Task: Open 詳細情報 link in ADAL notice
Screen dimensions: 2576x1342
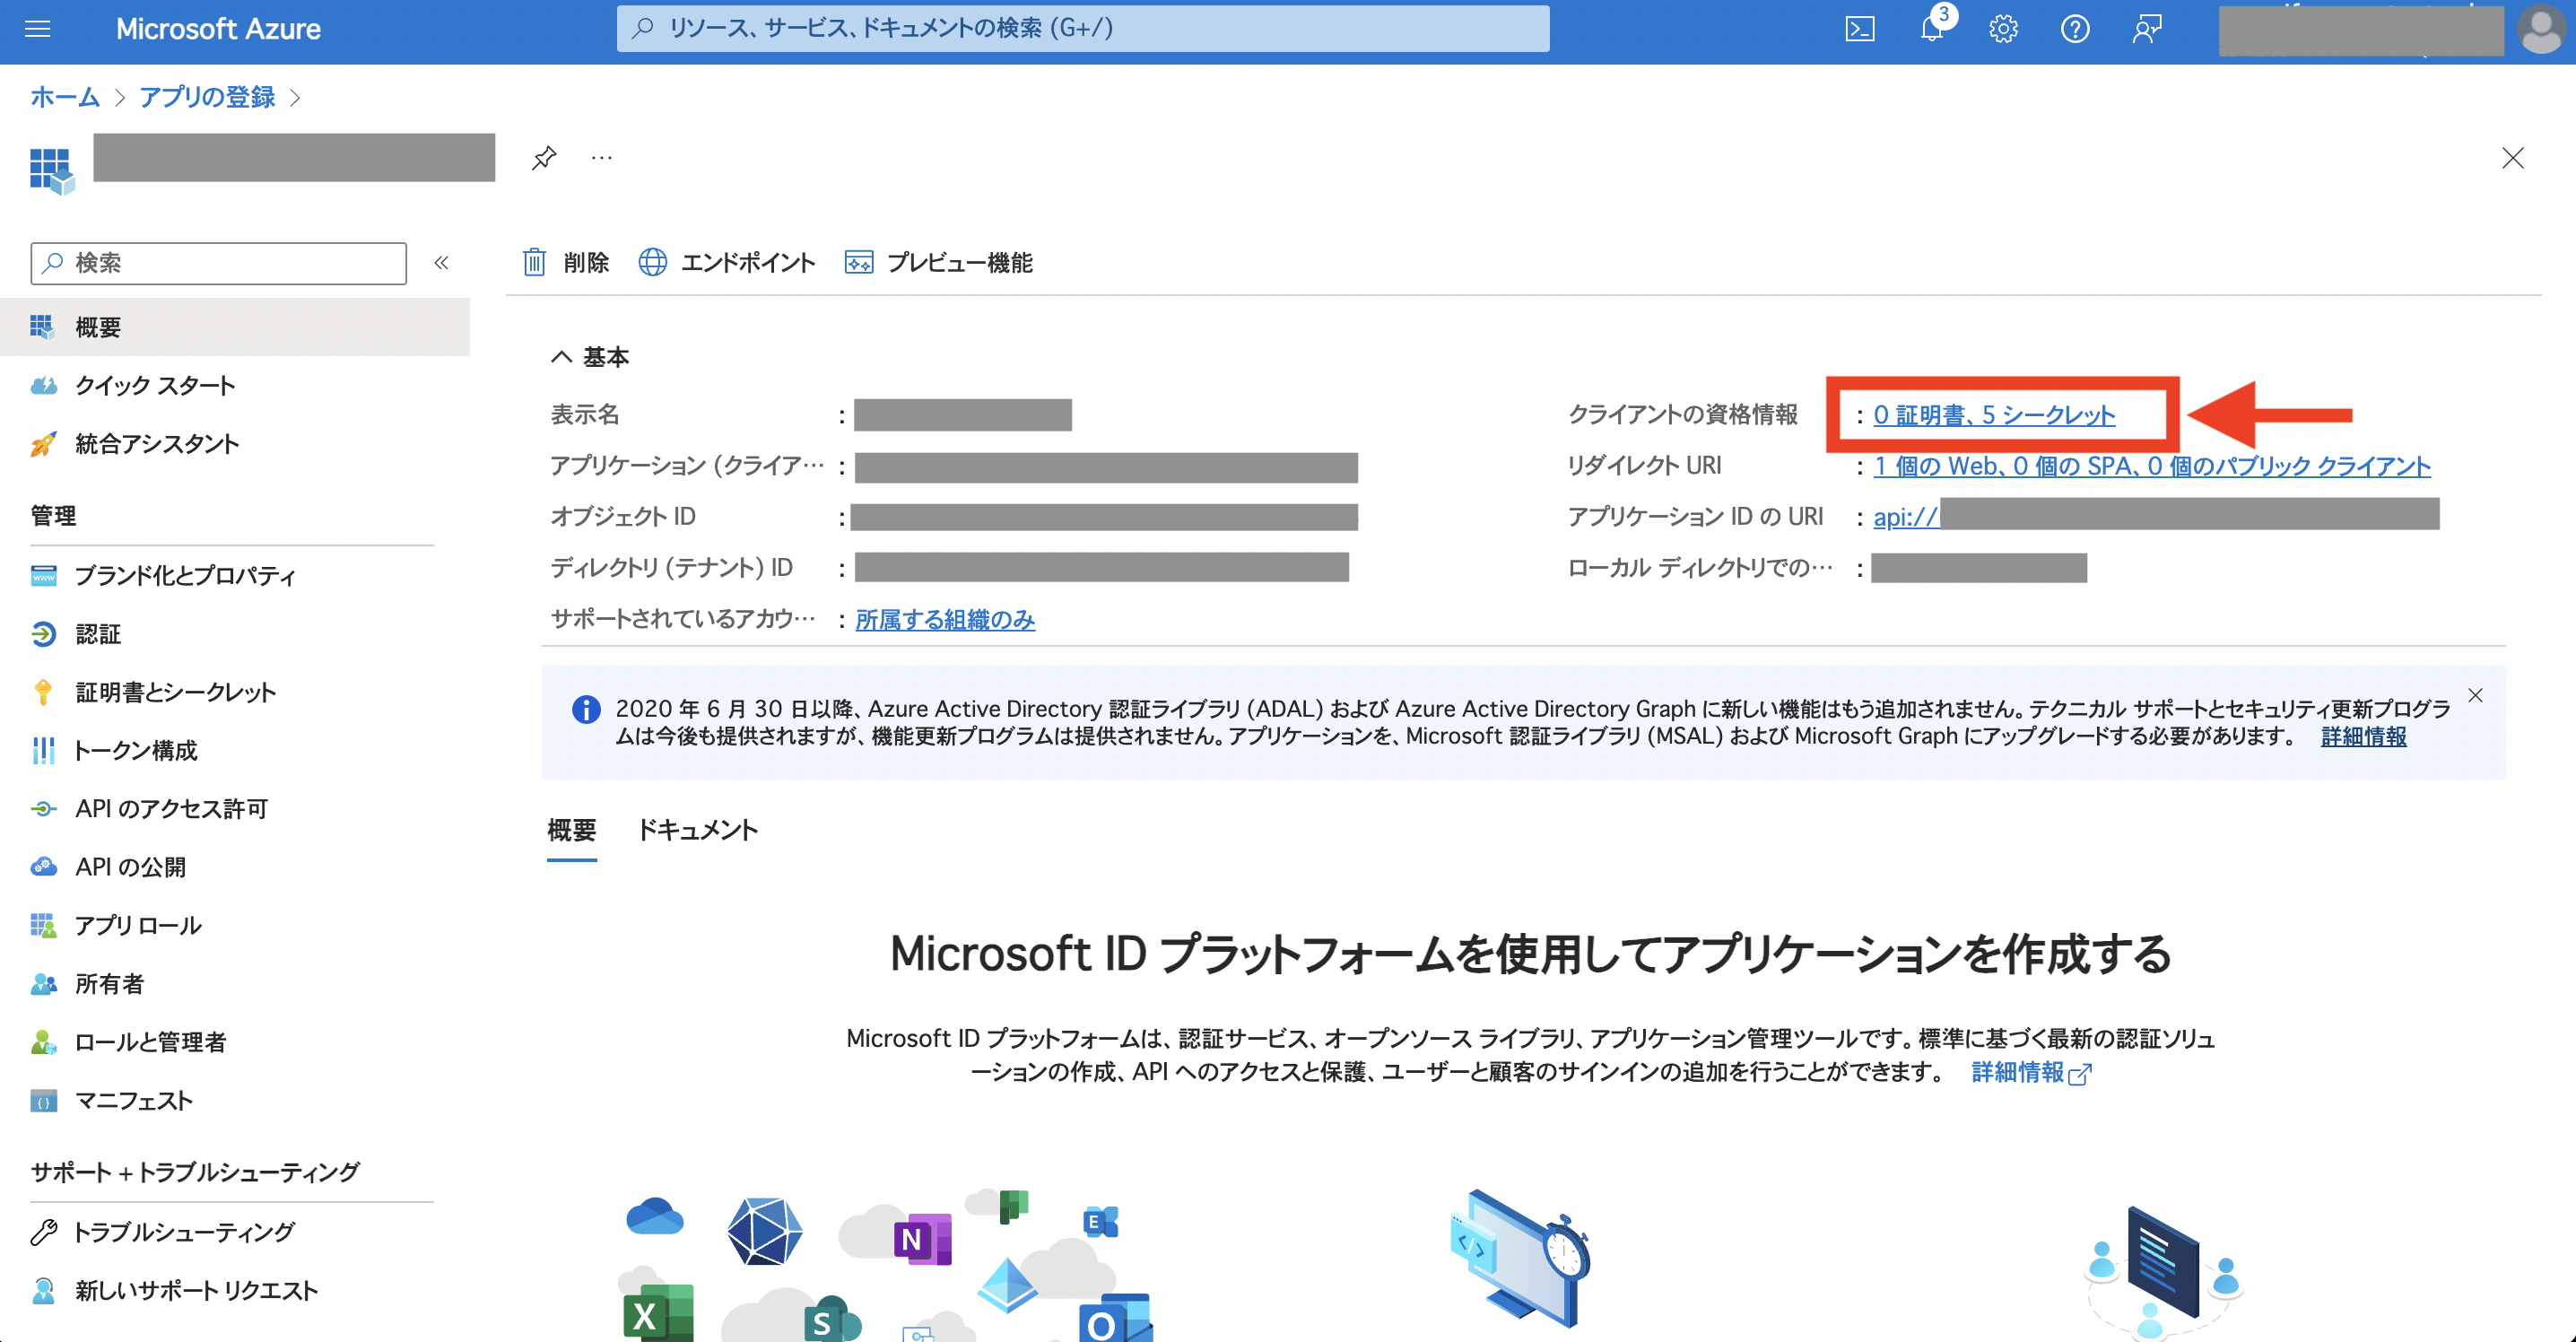Action: point(2363,736)
